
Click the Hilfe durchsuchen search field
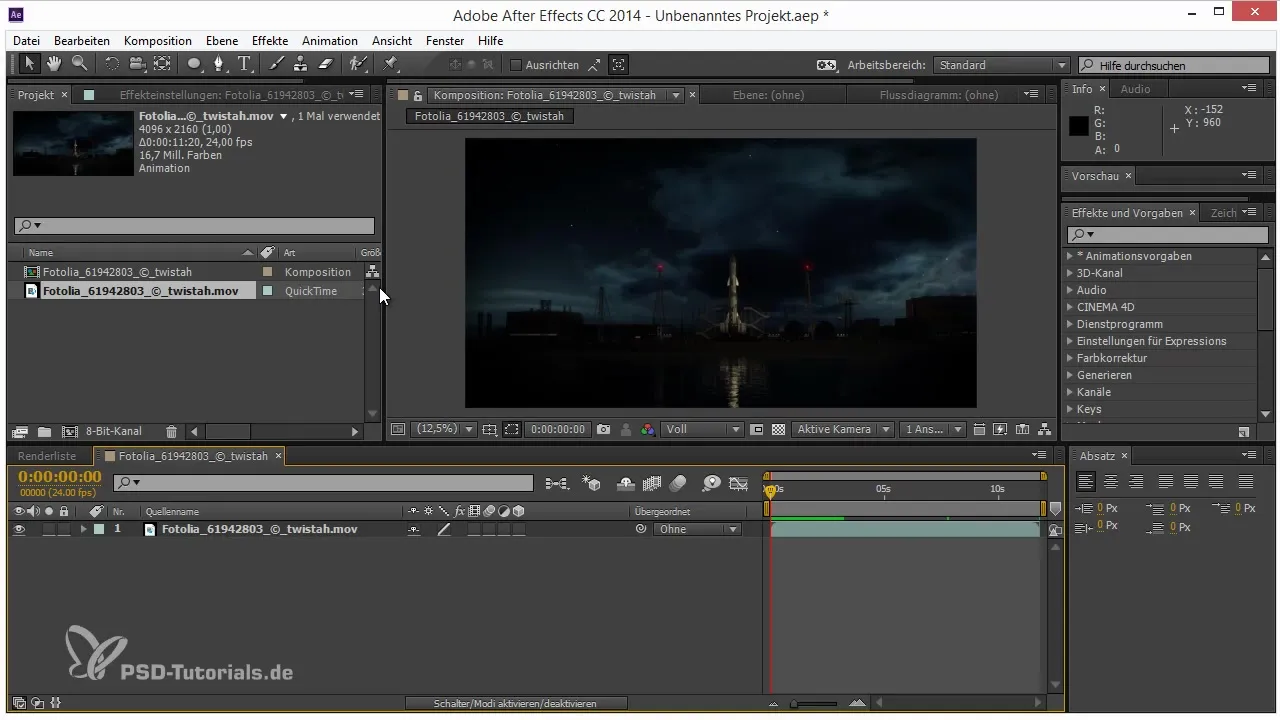[x=1172, y=65]
